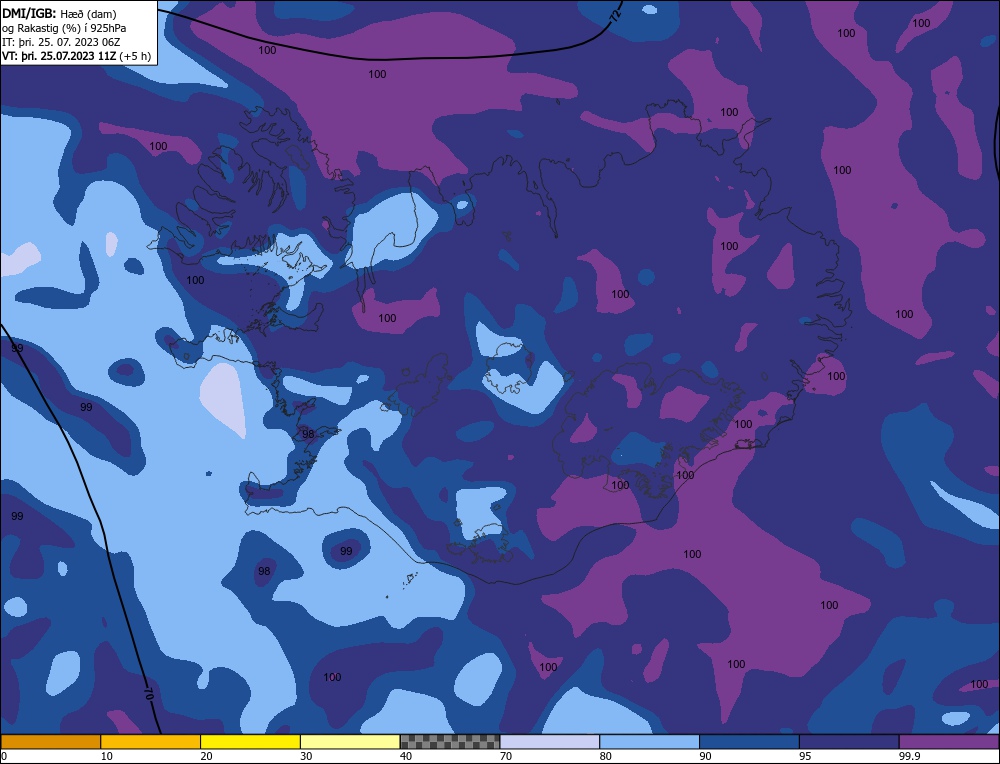Click the '70' label on the black contour line

coord(149,693)
